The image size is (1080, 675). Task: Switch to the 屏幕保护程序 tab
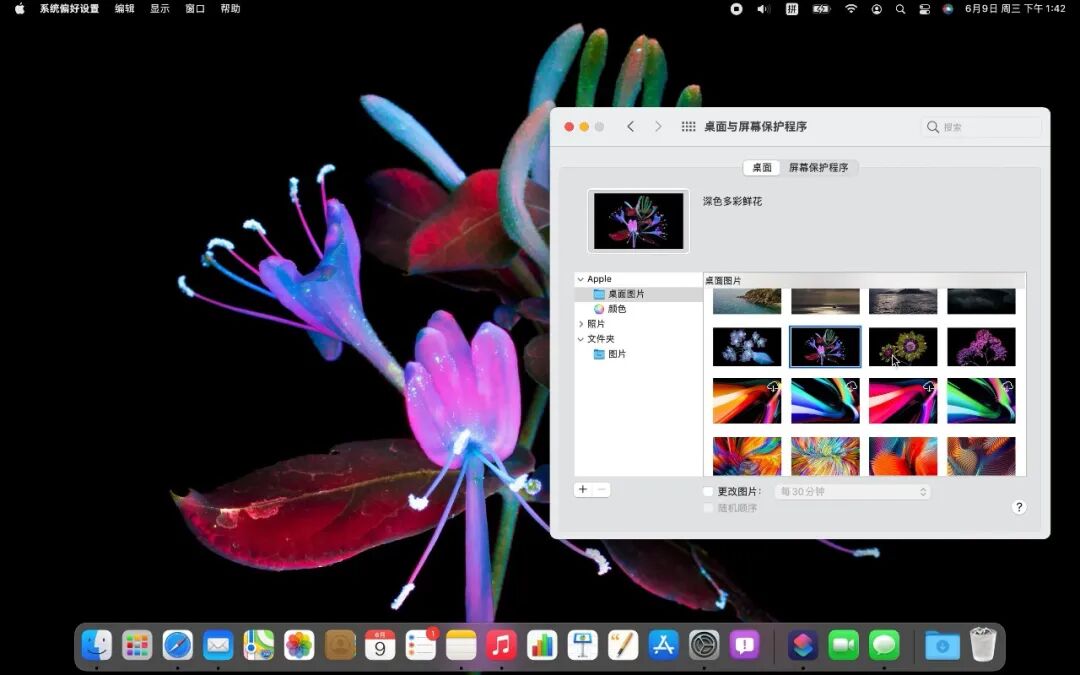click(x=818, y=167)
